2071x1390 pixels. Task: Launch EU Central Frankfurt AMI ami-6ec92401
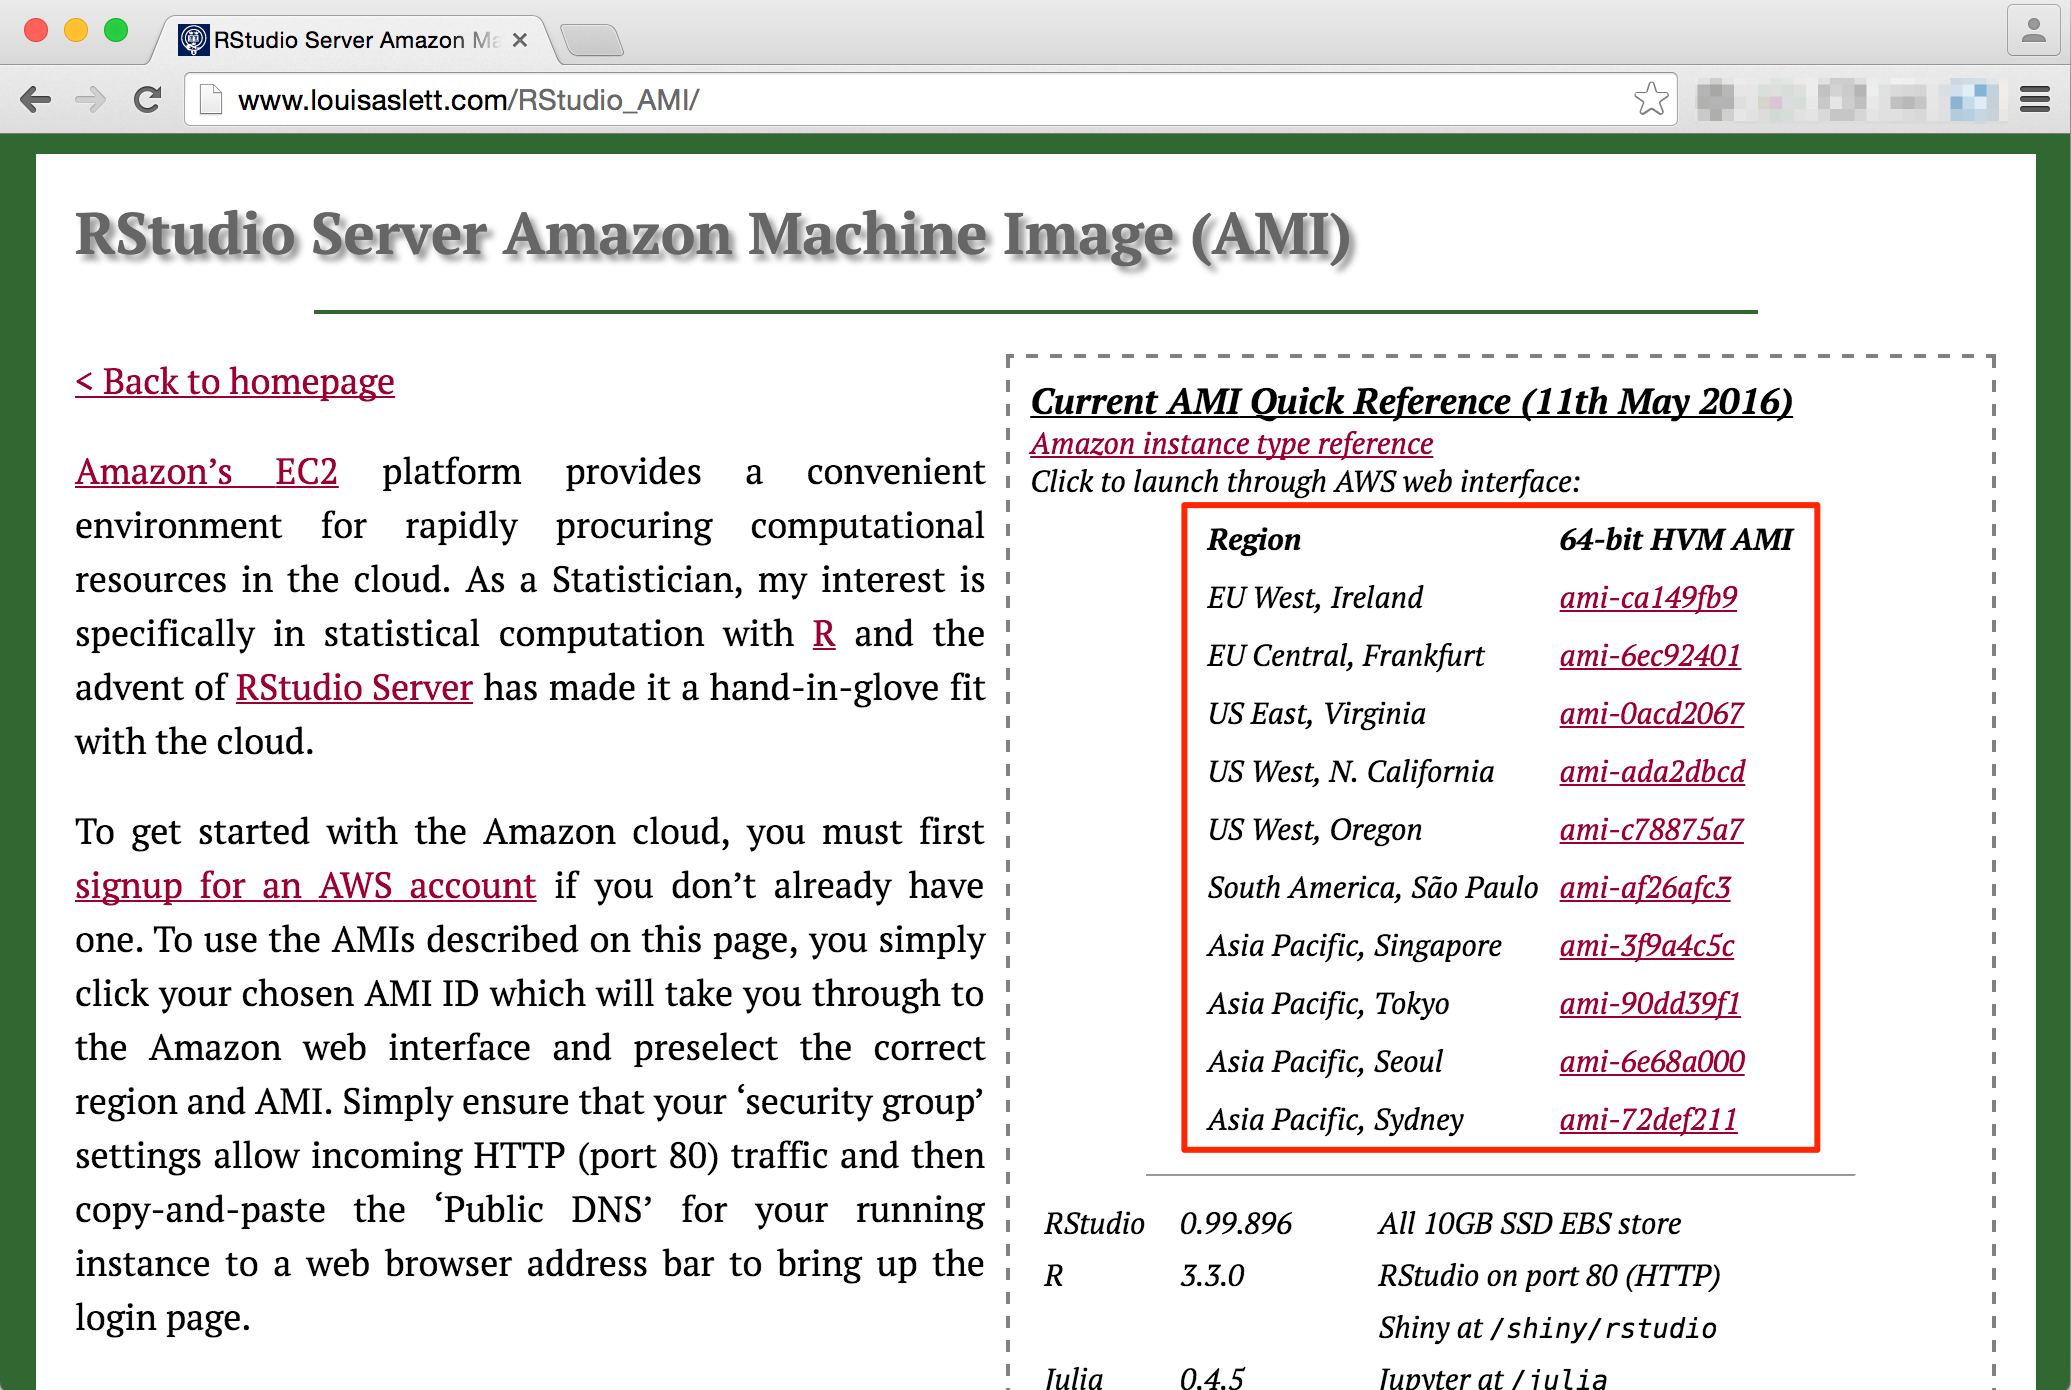tap(1650, 656)
